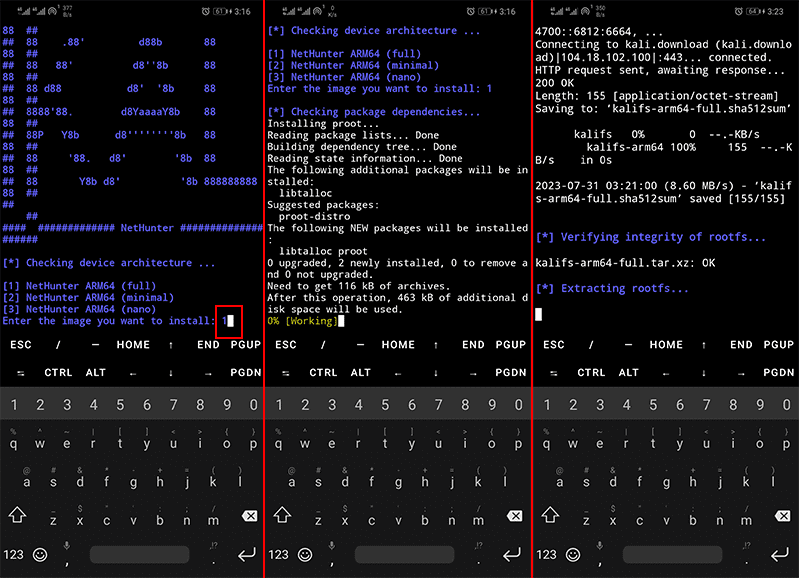This screenshot has height=578, width=800.
Task: Tap letter m on '0% [Working]' phone keyboard
Action: pos(478,519)
